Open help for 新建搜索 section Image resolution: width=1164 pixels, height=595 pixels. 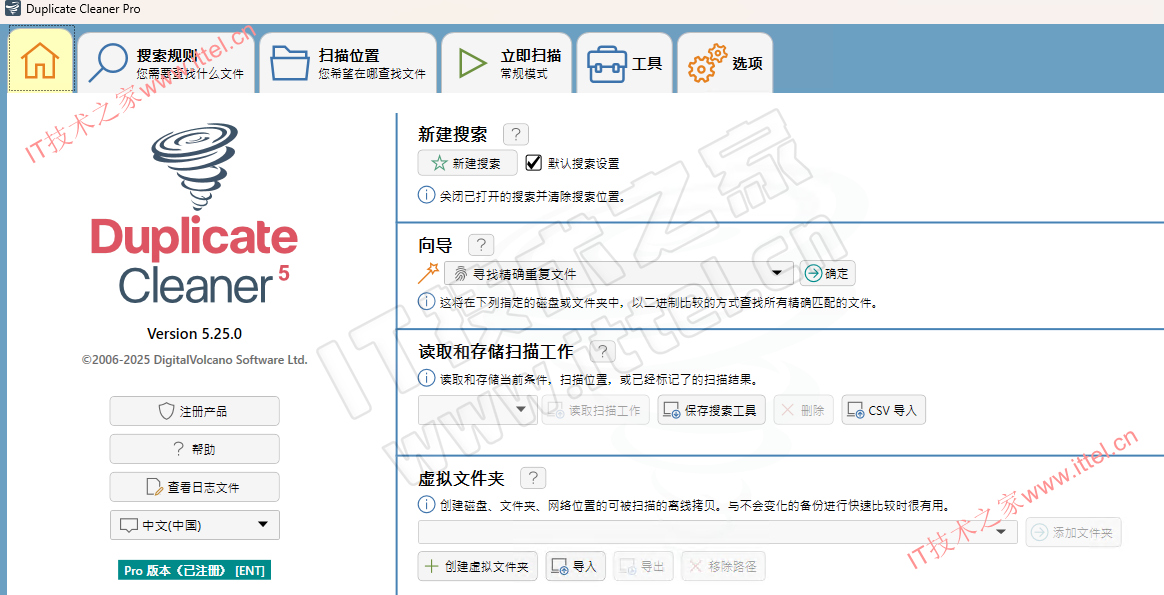tap(516, 135)
